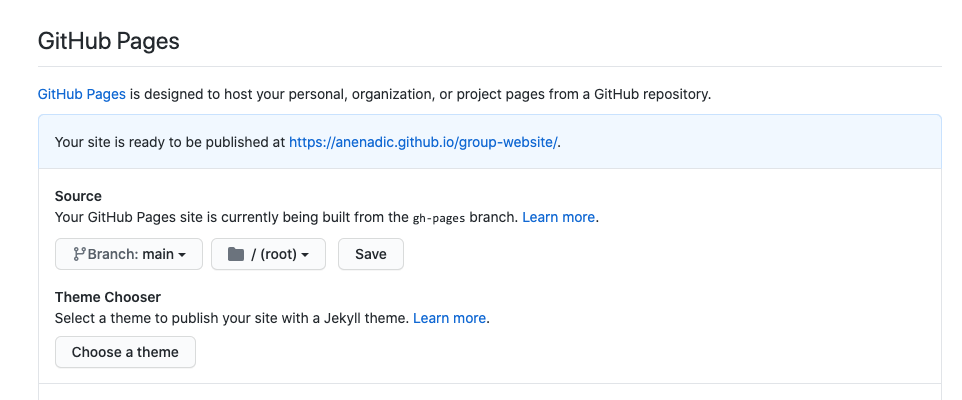Click the folder icon in root selector
The width and height of the screenshot is (962, 400).
click(x=236, y=254)
